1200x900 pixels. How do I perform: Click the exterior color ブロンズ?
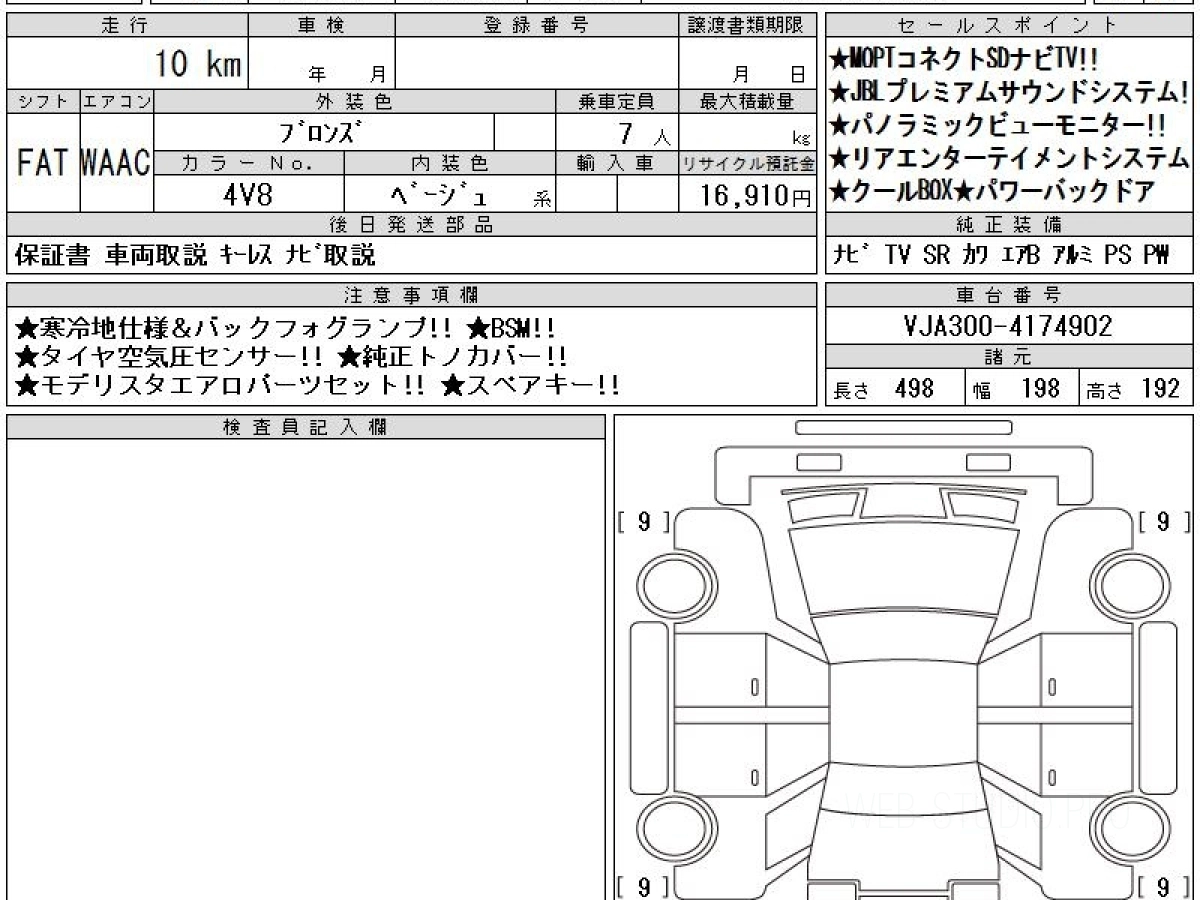point(323,132)
